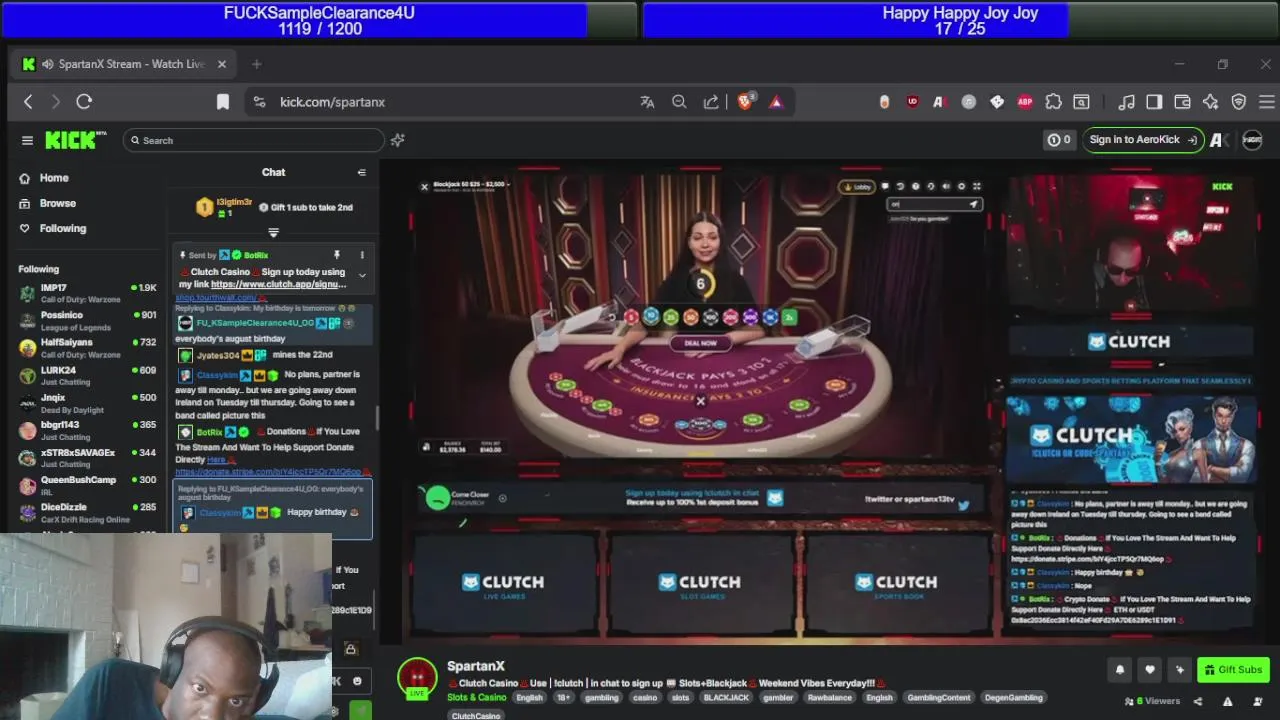Image resolution: width=1280 pixels, height=720 pixels.
Task: Expand the pinned Clutch Casino message
Action: click(x=362, y=275)
